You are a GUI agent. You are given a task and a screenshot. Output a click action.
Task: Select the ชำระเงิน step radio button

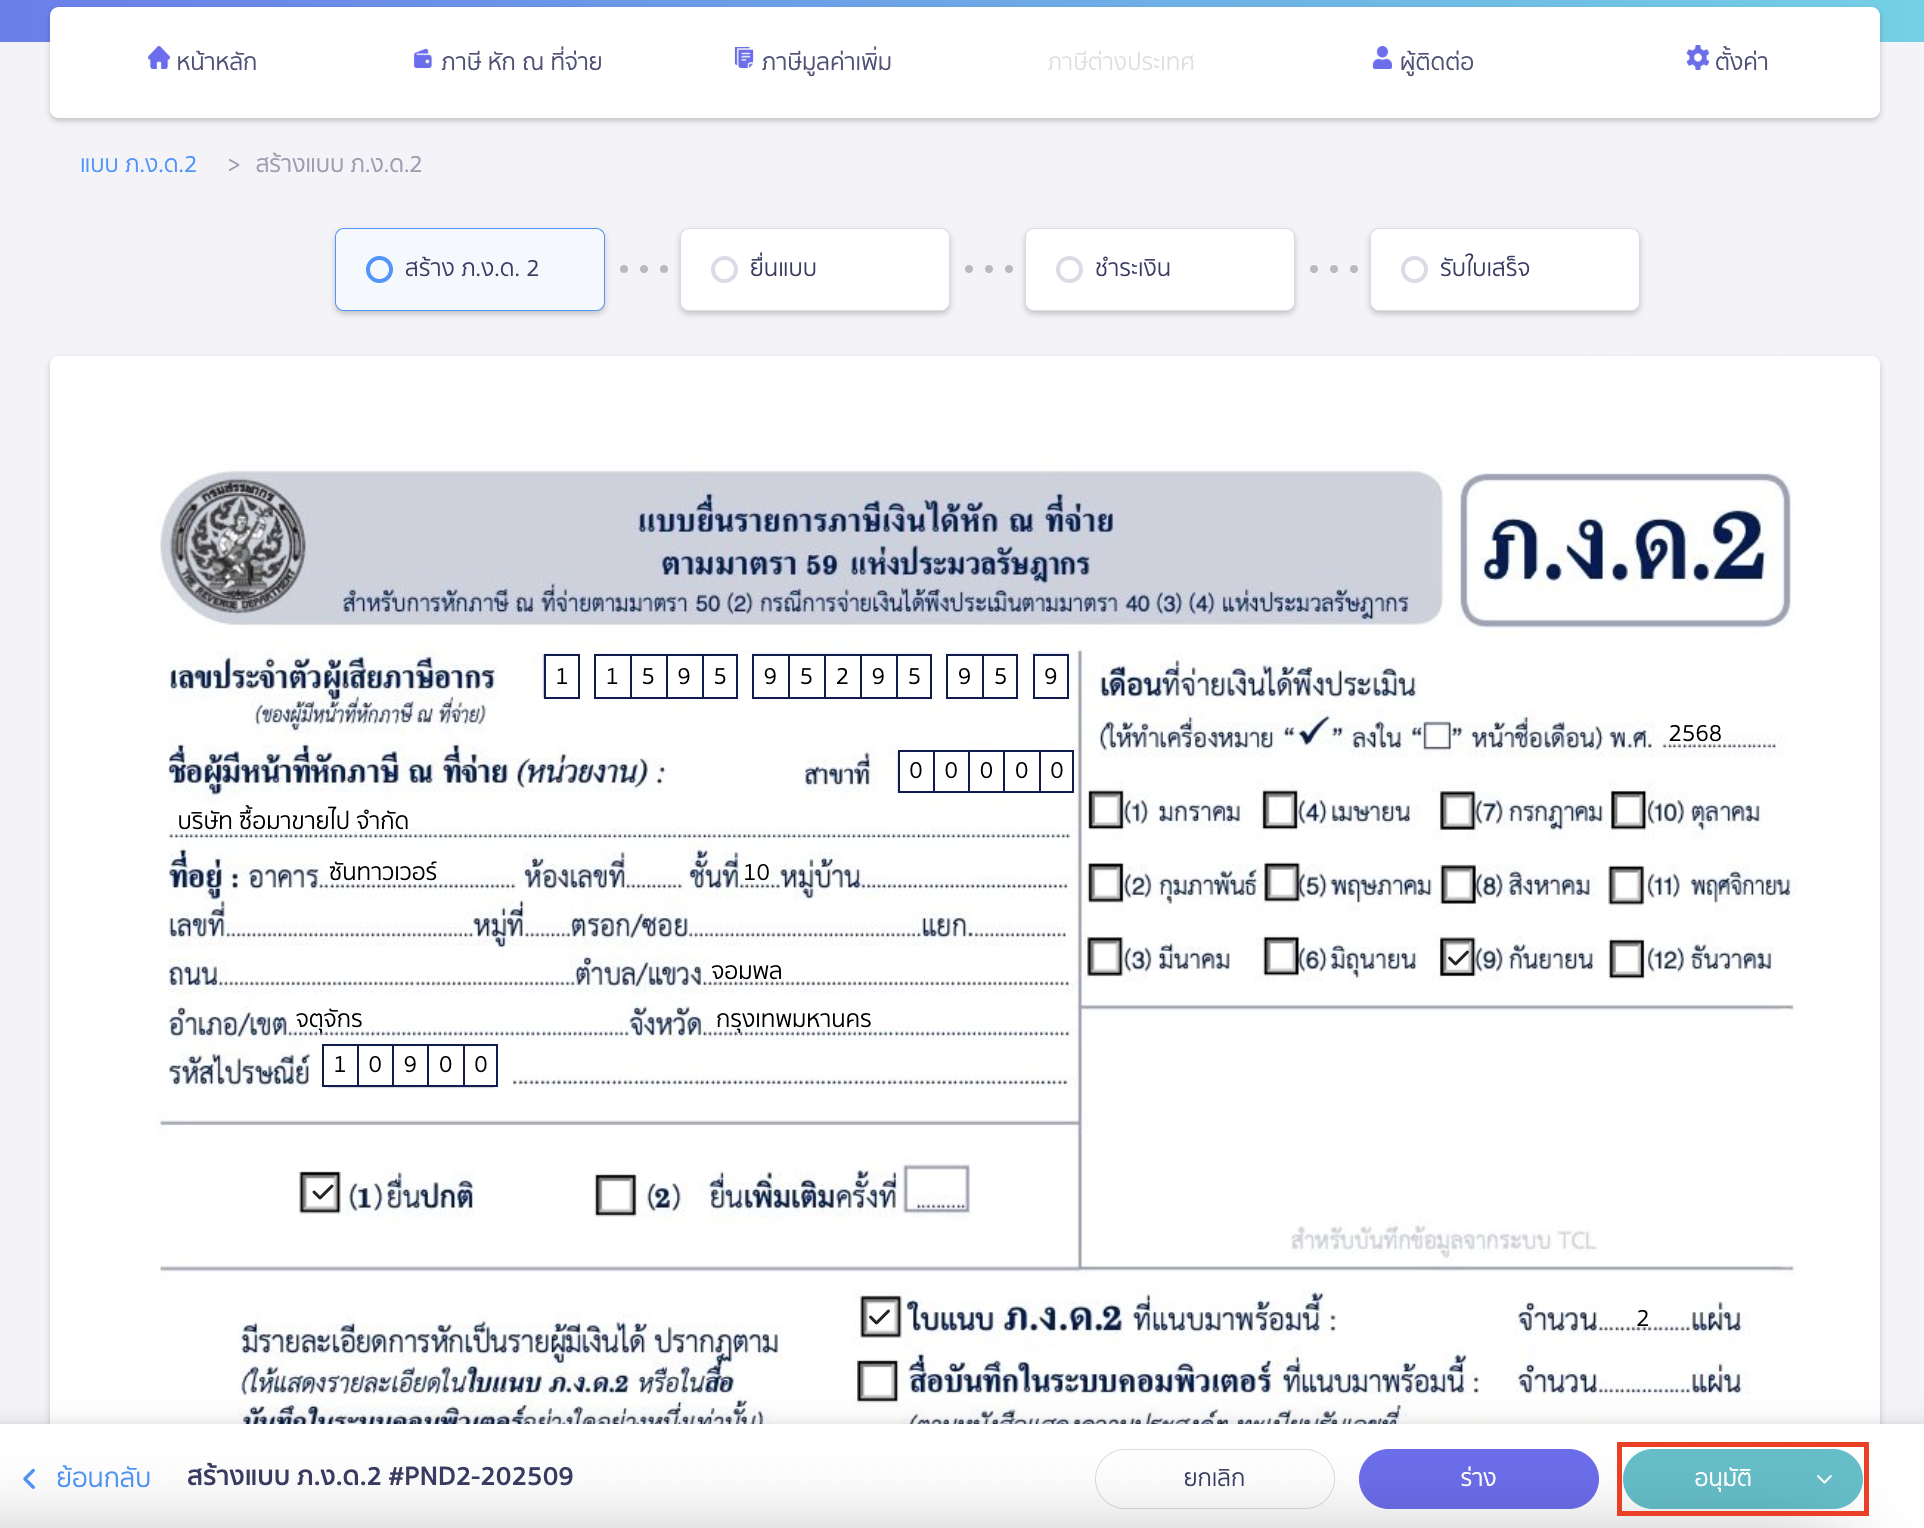pos(1069,268)
